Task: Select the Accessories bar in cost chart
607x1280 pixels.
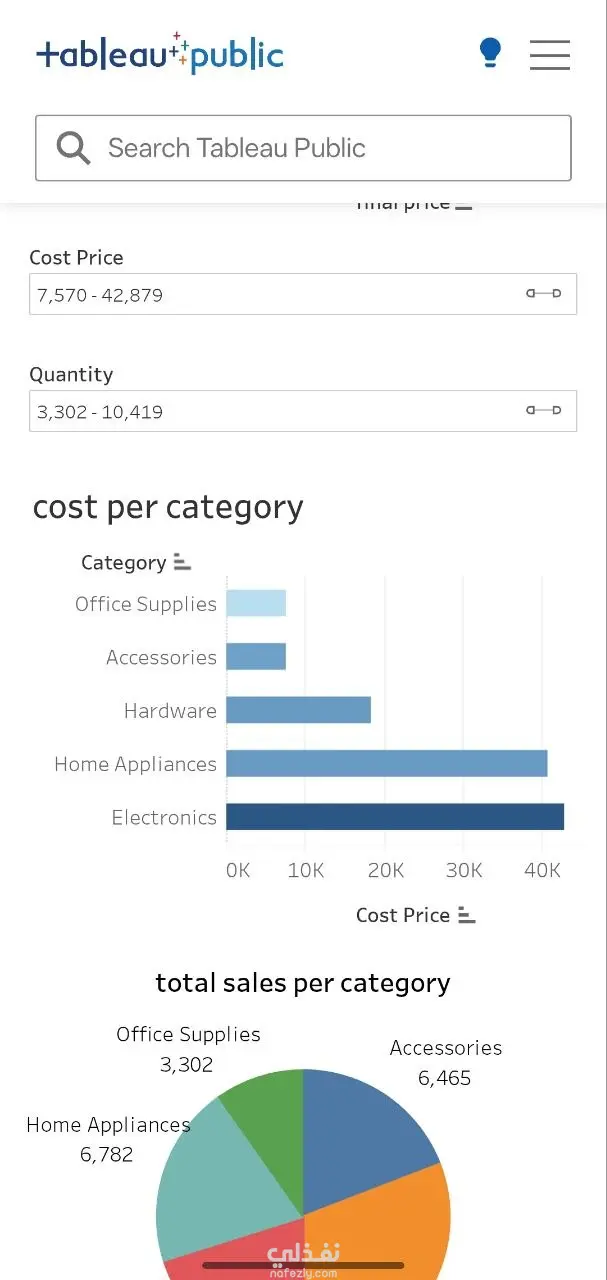Action: click(x=256, y=656)
